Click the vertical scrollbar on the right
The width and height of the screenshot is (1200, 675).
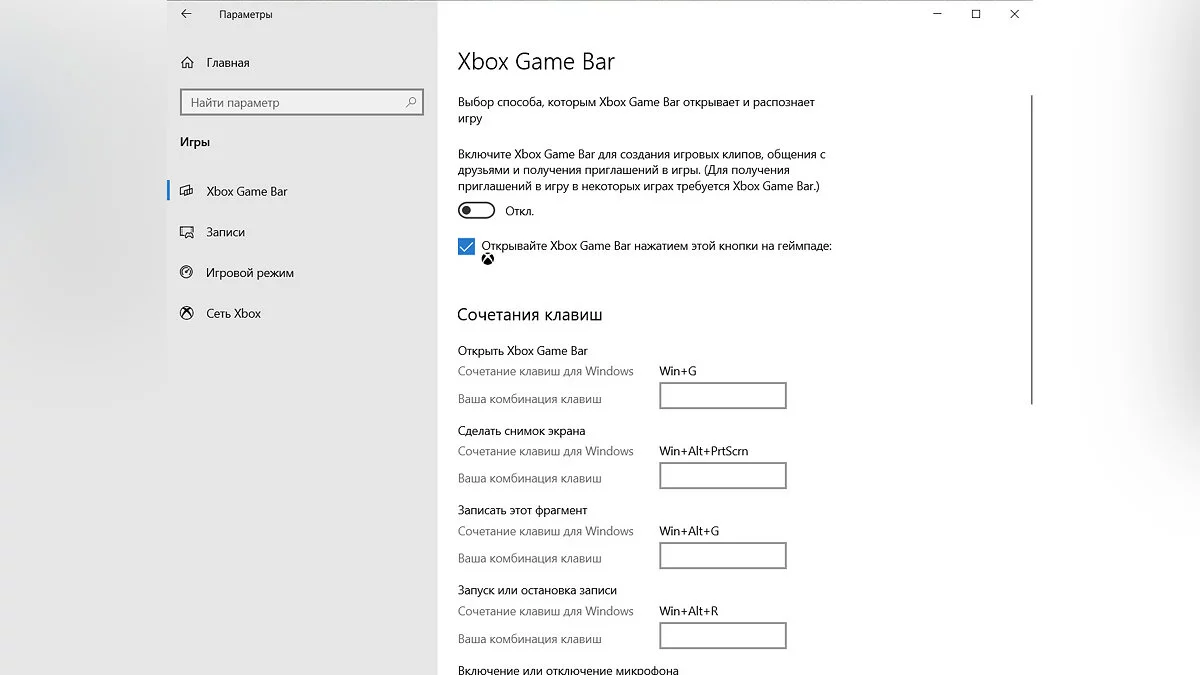click(1030, 250)
